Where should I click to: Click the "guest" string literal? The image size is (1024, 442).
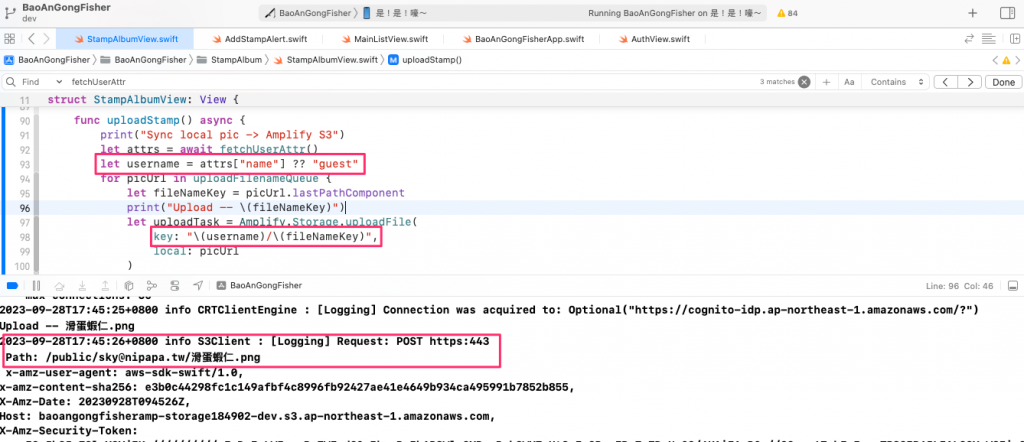click(x=335, y=165)
